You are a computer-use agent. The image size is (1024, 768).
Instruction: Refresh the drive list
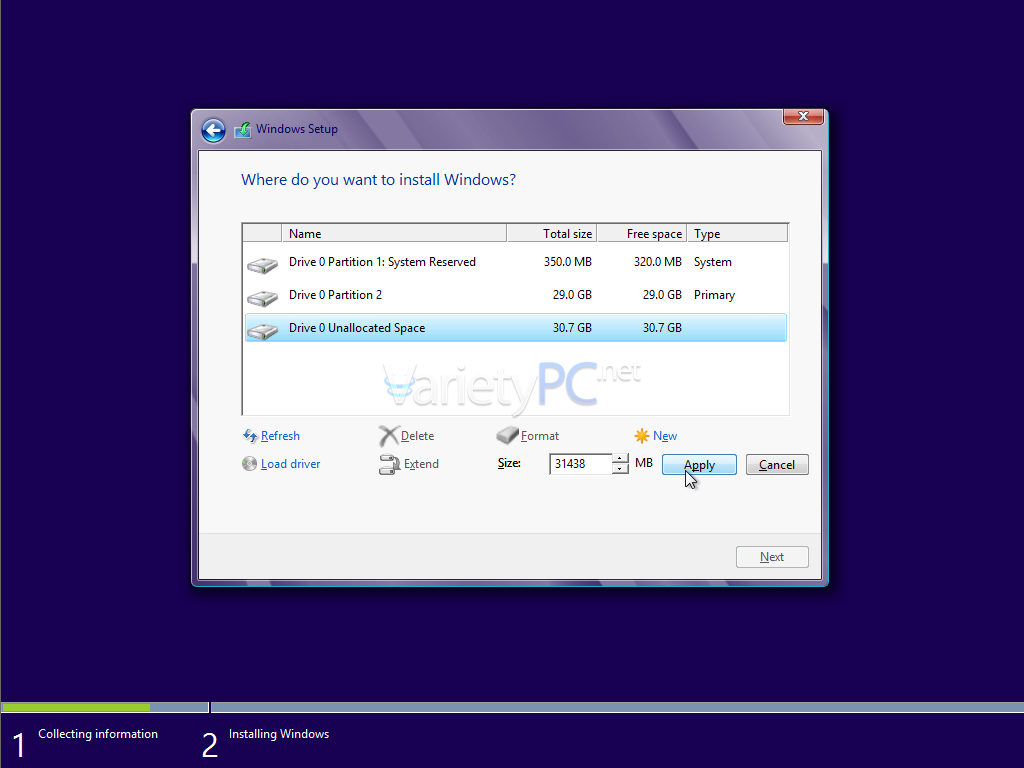(x=280, y=436)
